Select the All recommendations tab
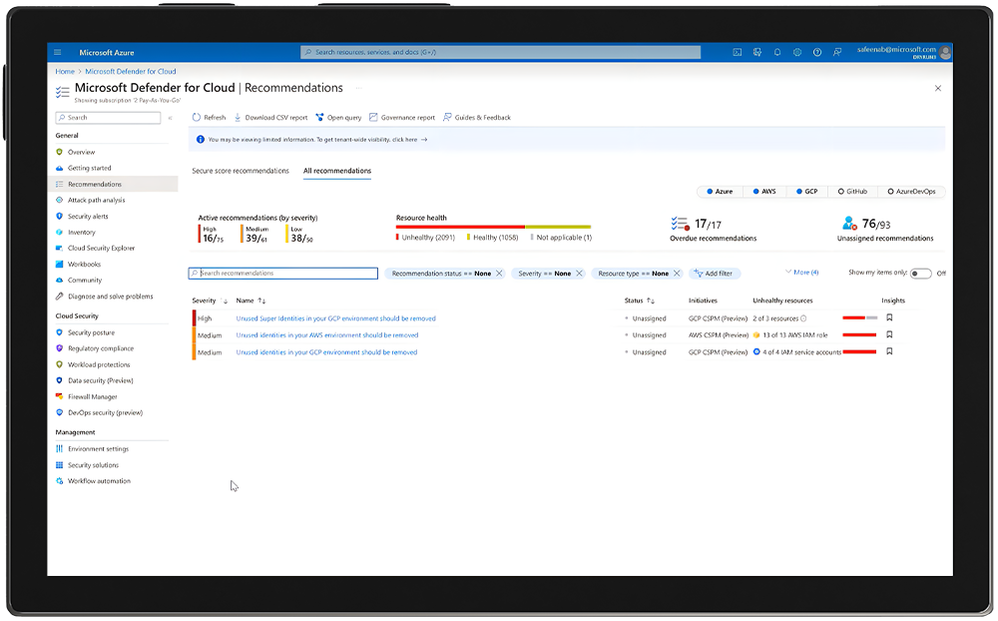Image resolution: width=998 pixels, height=621 pixels. click(x=337, y=171)
